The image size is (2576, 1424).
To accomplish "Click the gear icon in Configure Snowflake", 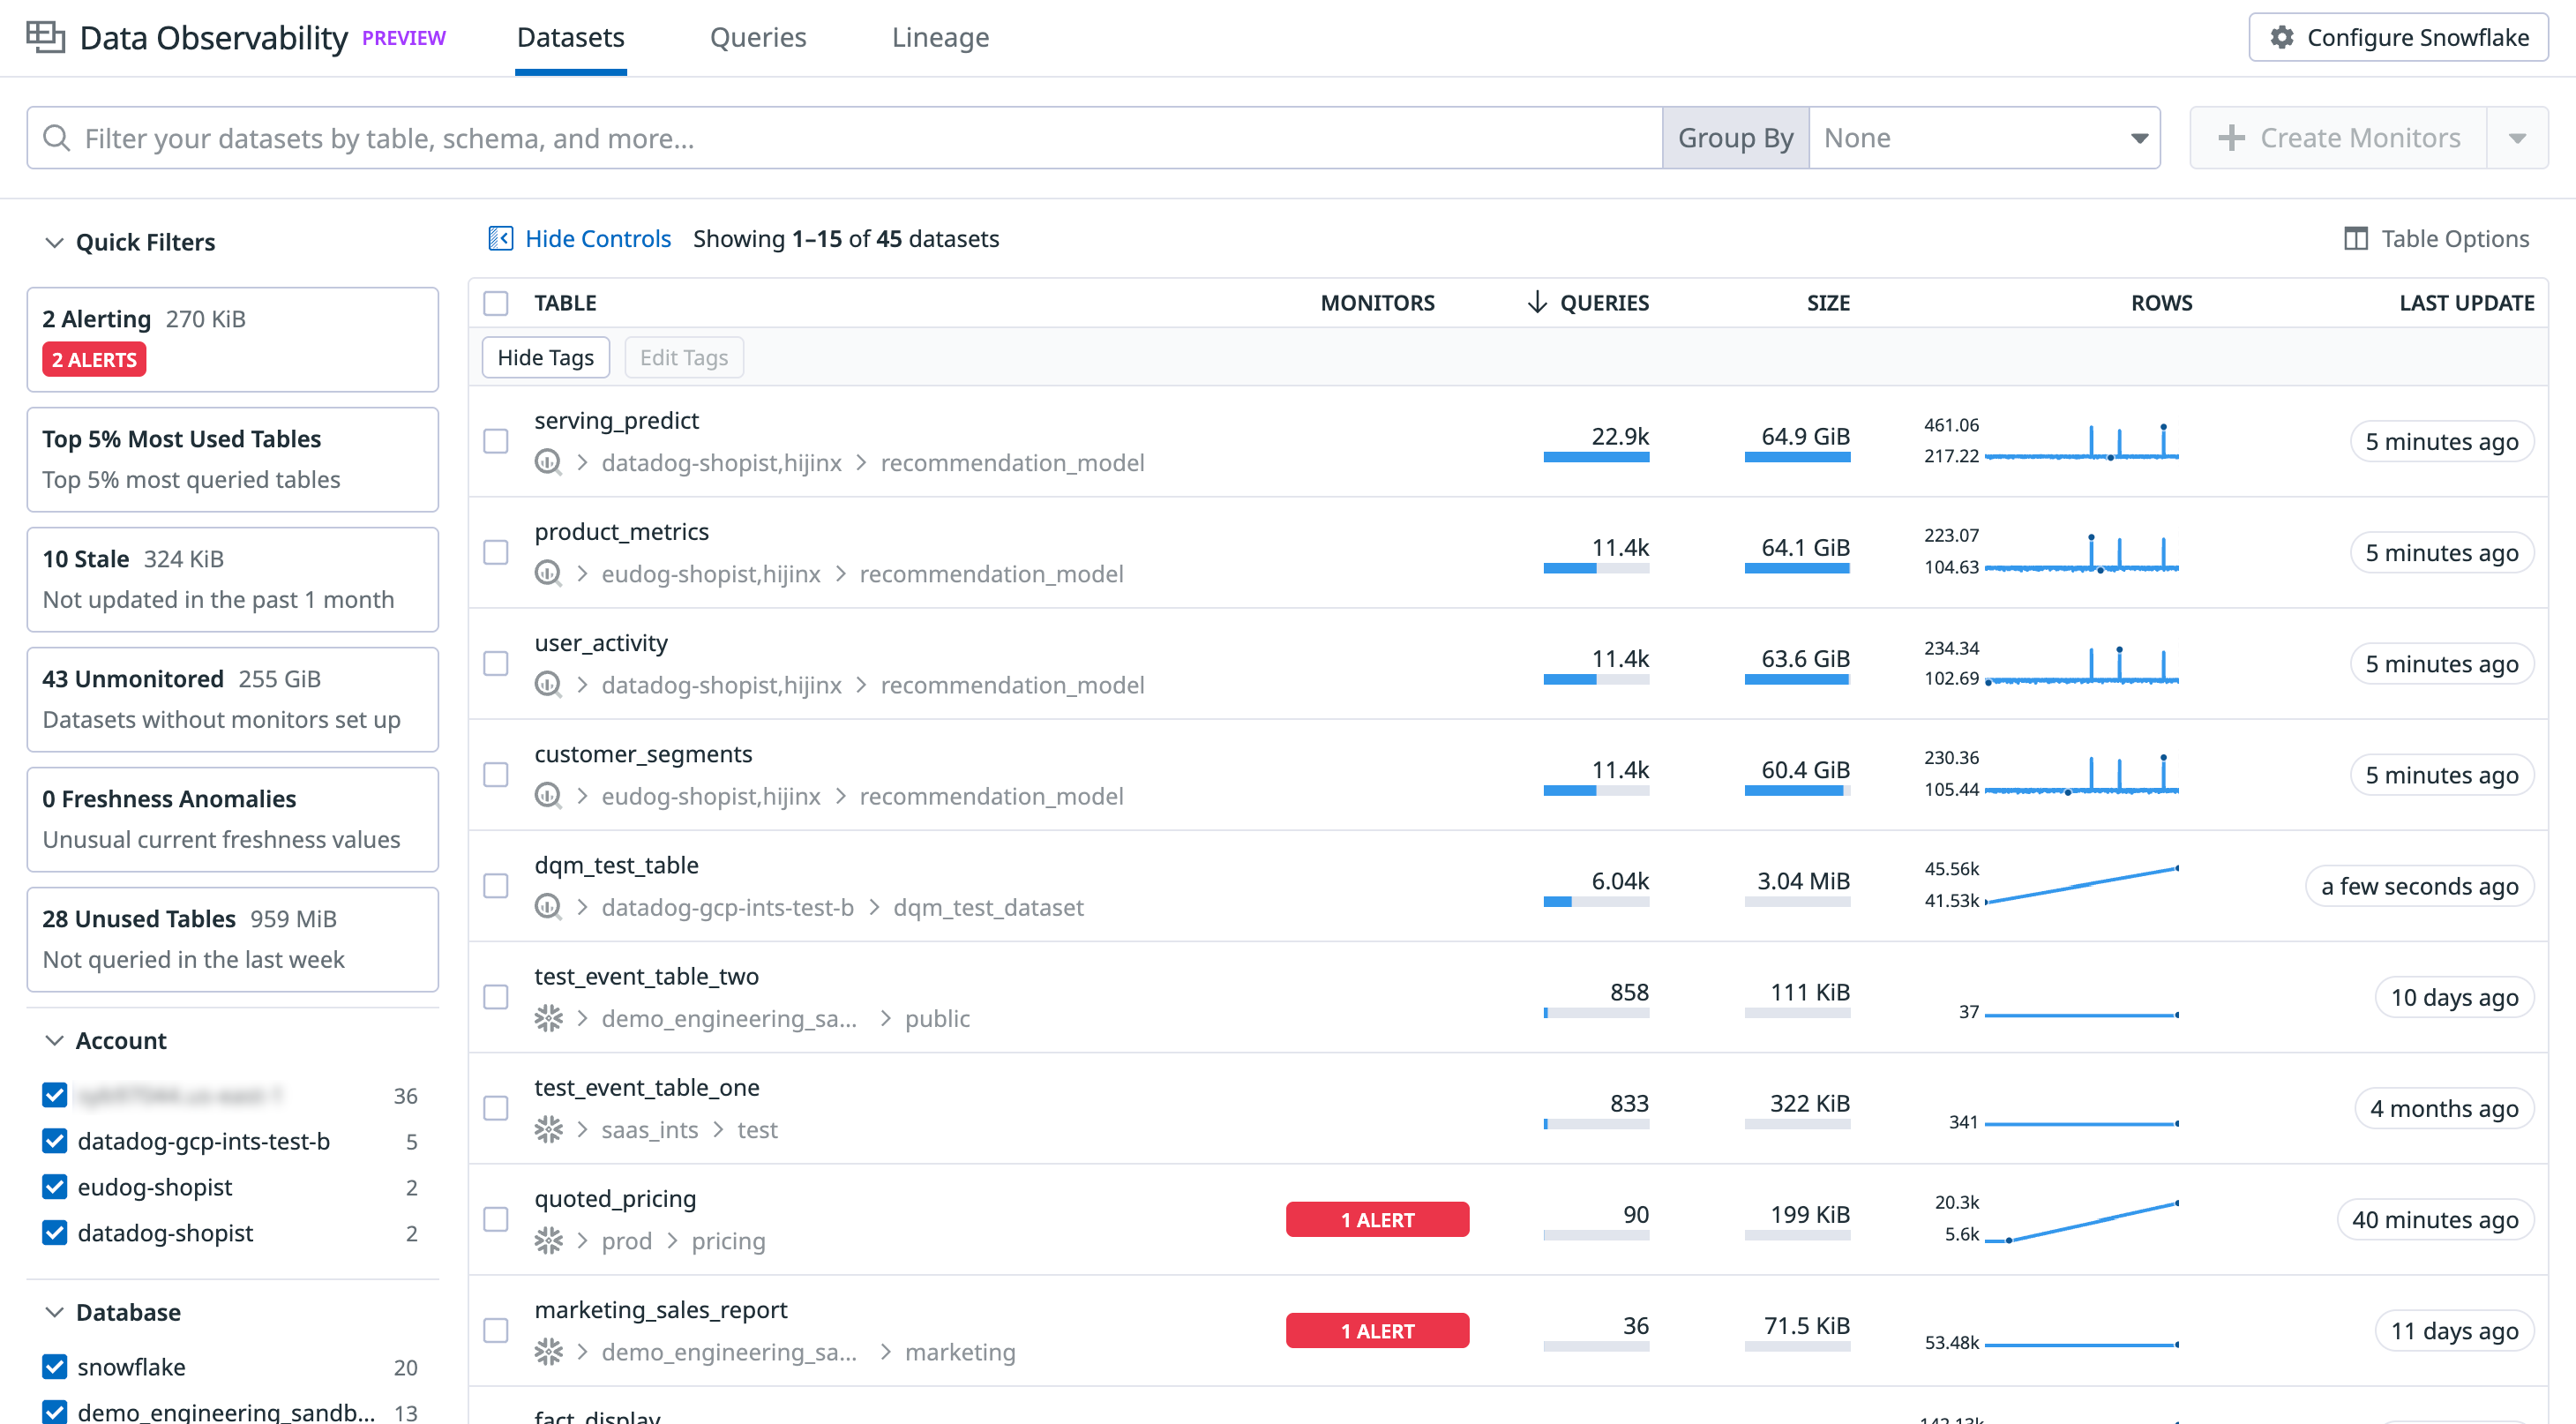I will pyautogui.click(x=2281, y=37).
